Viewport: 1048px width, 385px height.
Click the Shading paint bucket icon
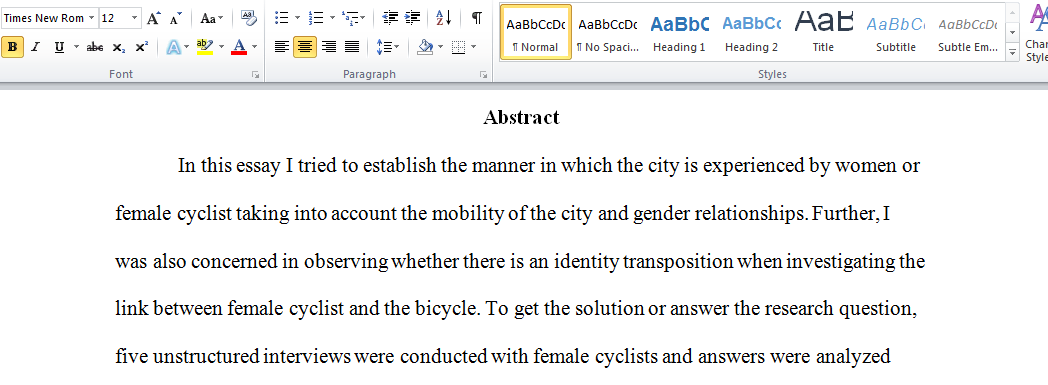[425, 47]
